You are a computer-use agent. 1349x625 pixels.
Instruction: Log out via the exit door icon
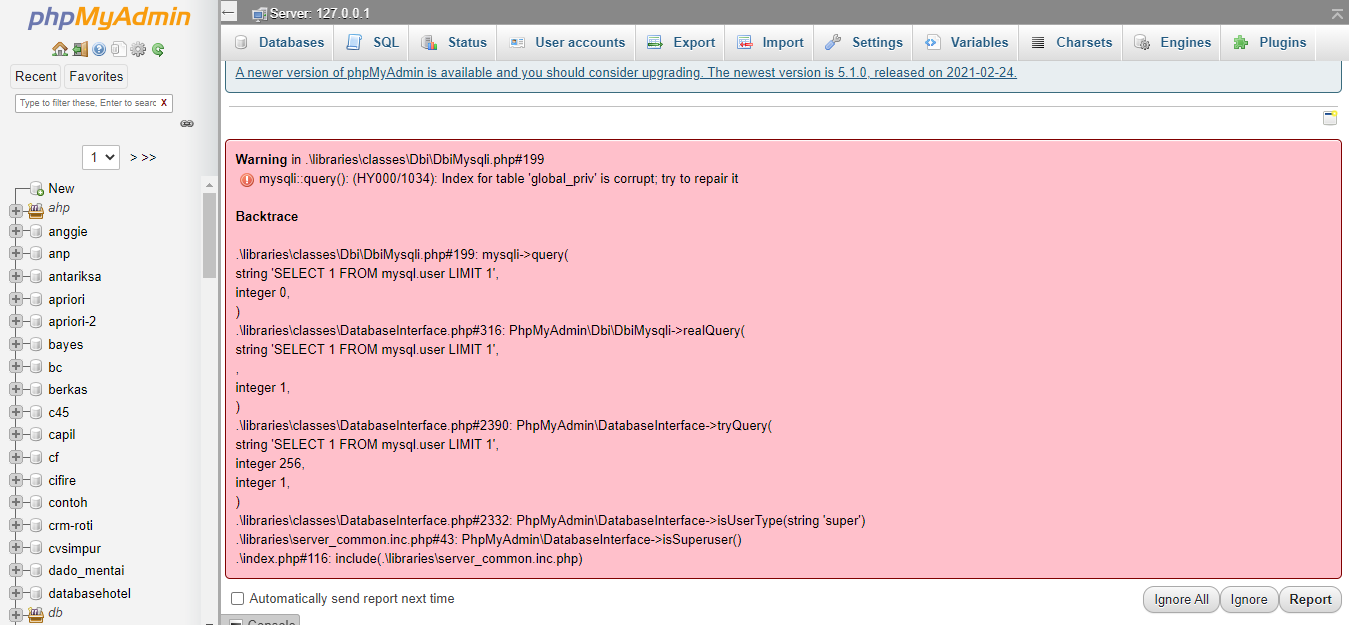click(x=79, y=48)
